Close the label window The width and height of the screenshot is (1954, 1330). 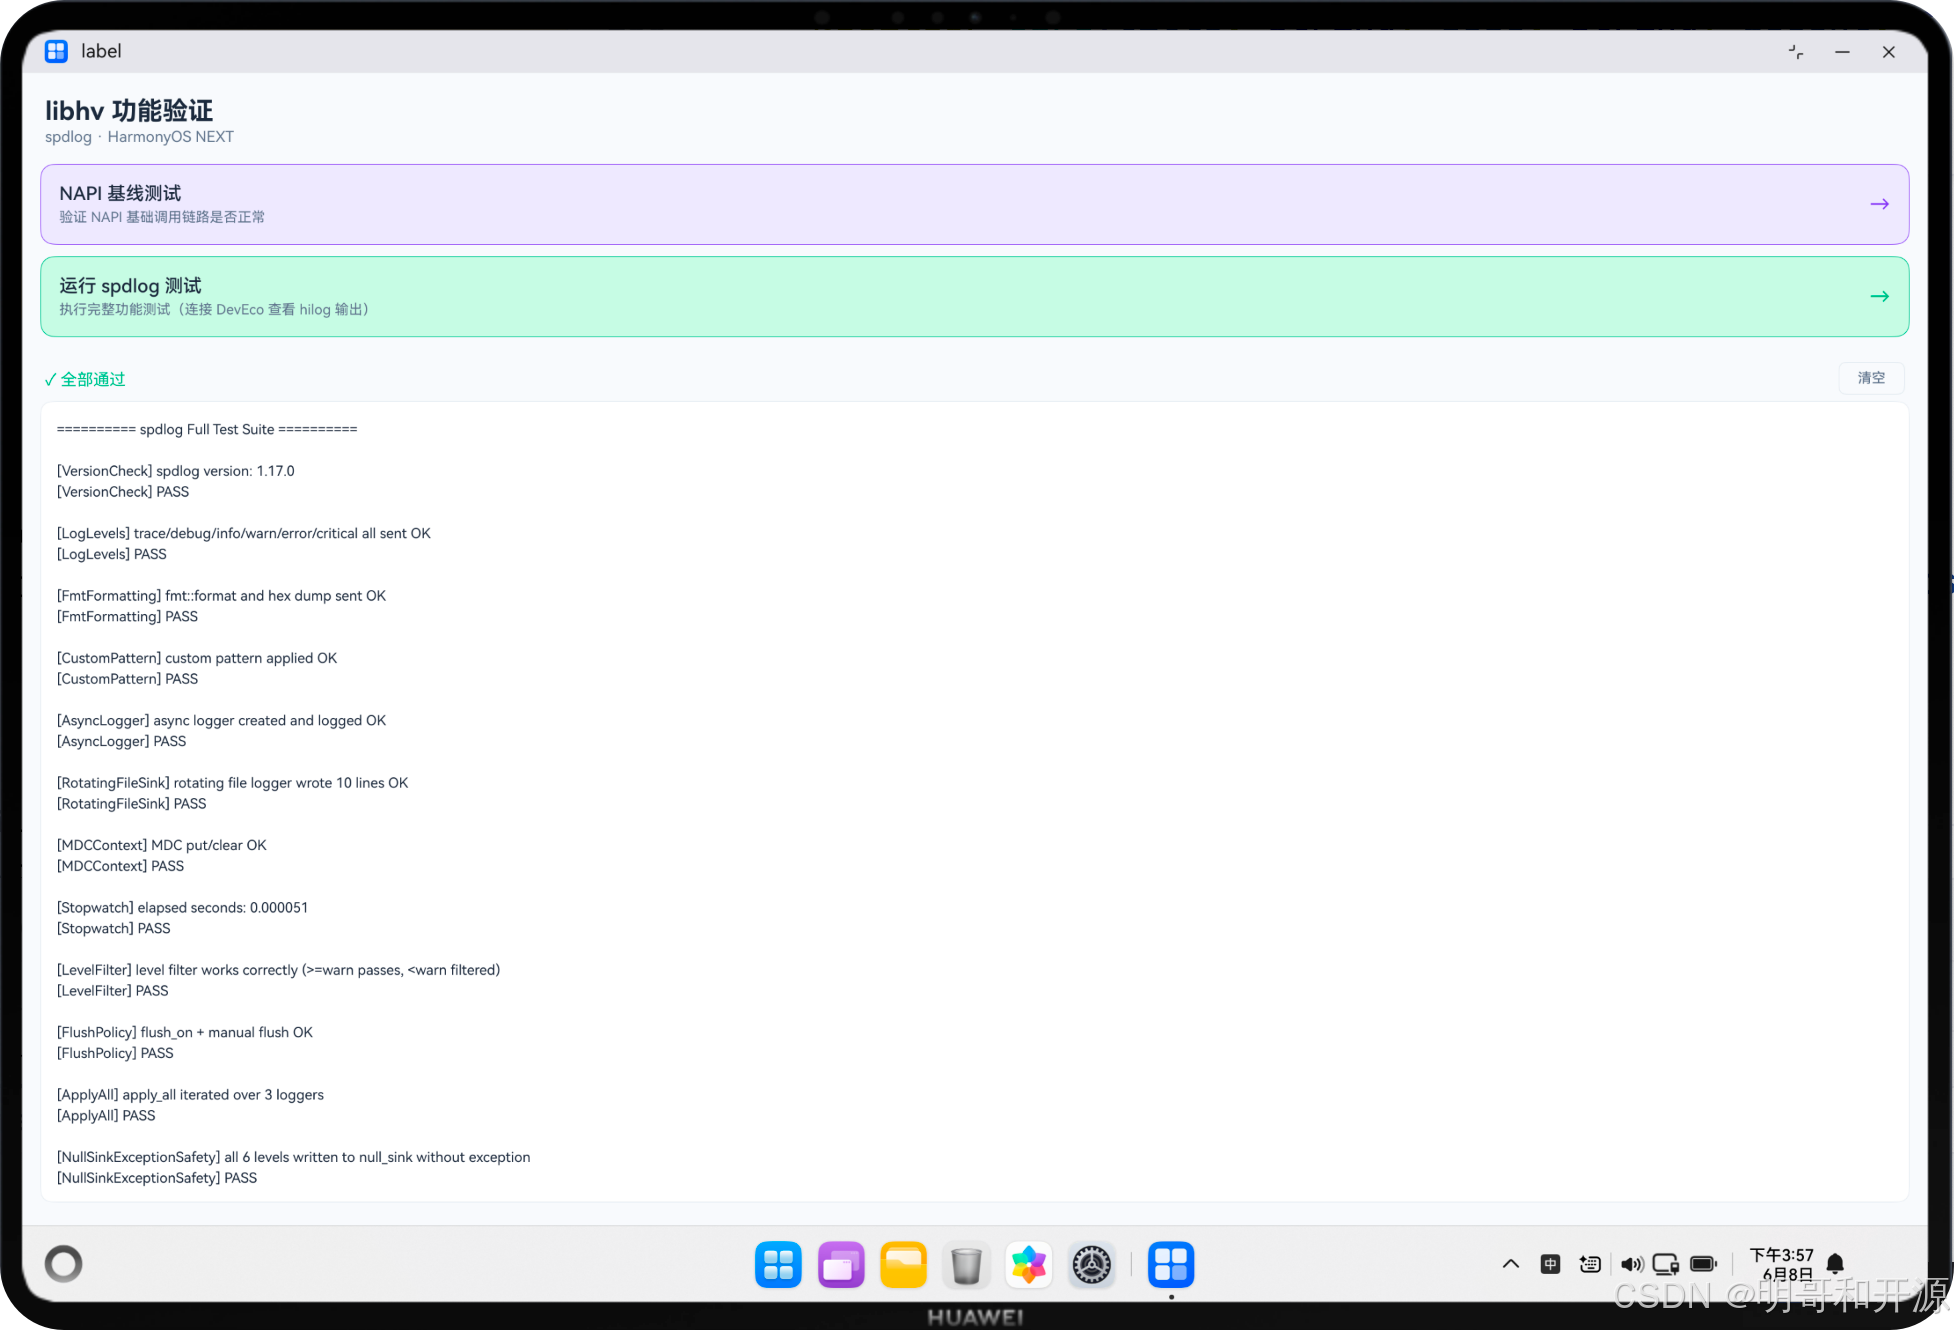[x=1889, y=52]
